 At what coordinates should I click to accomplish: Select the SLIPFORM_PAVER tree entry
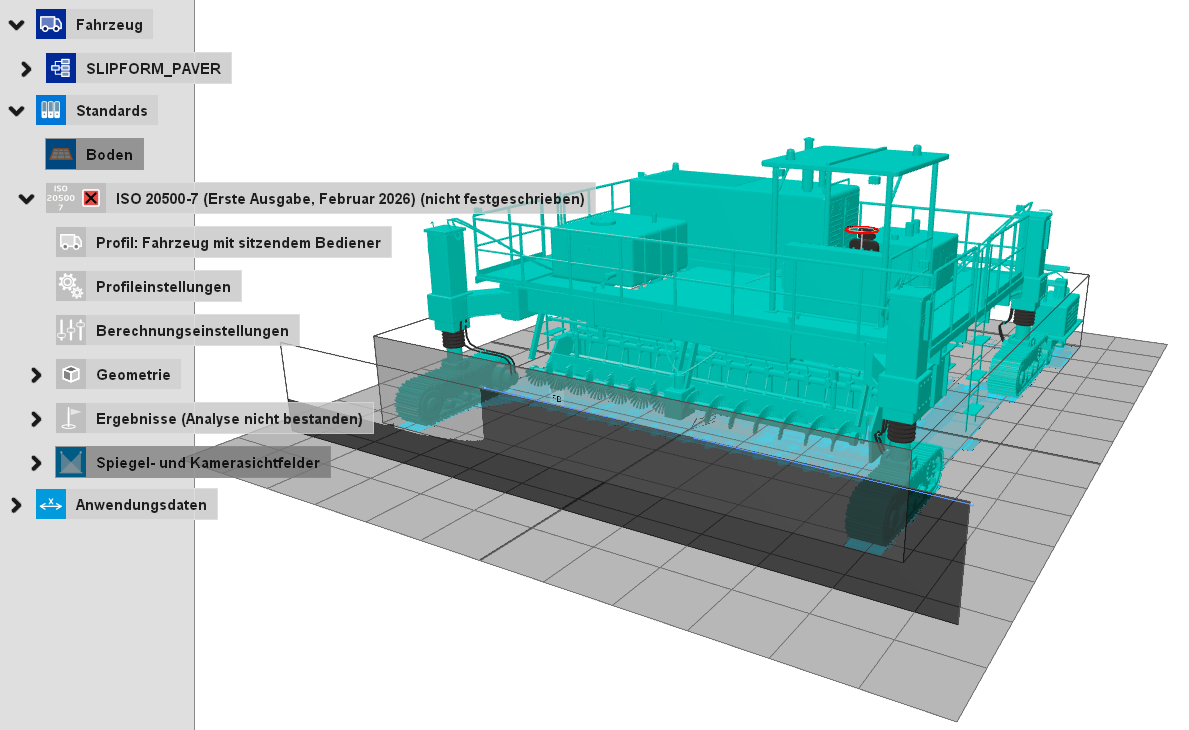pos(153,68)
